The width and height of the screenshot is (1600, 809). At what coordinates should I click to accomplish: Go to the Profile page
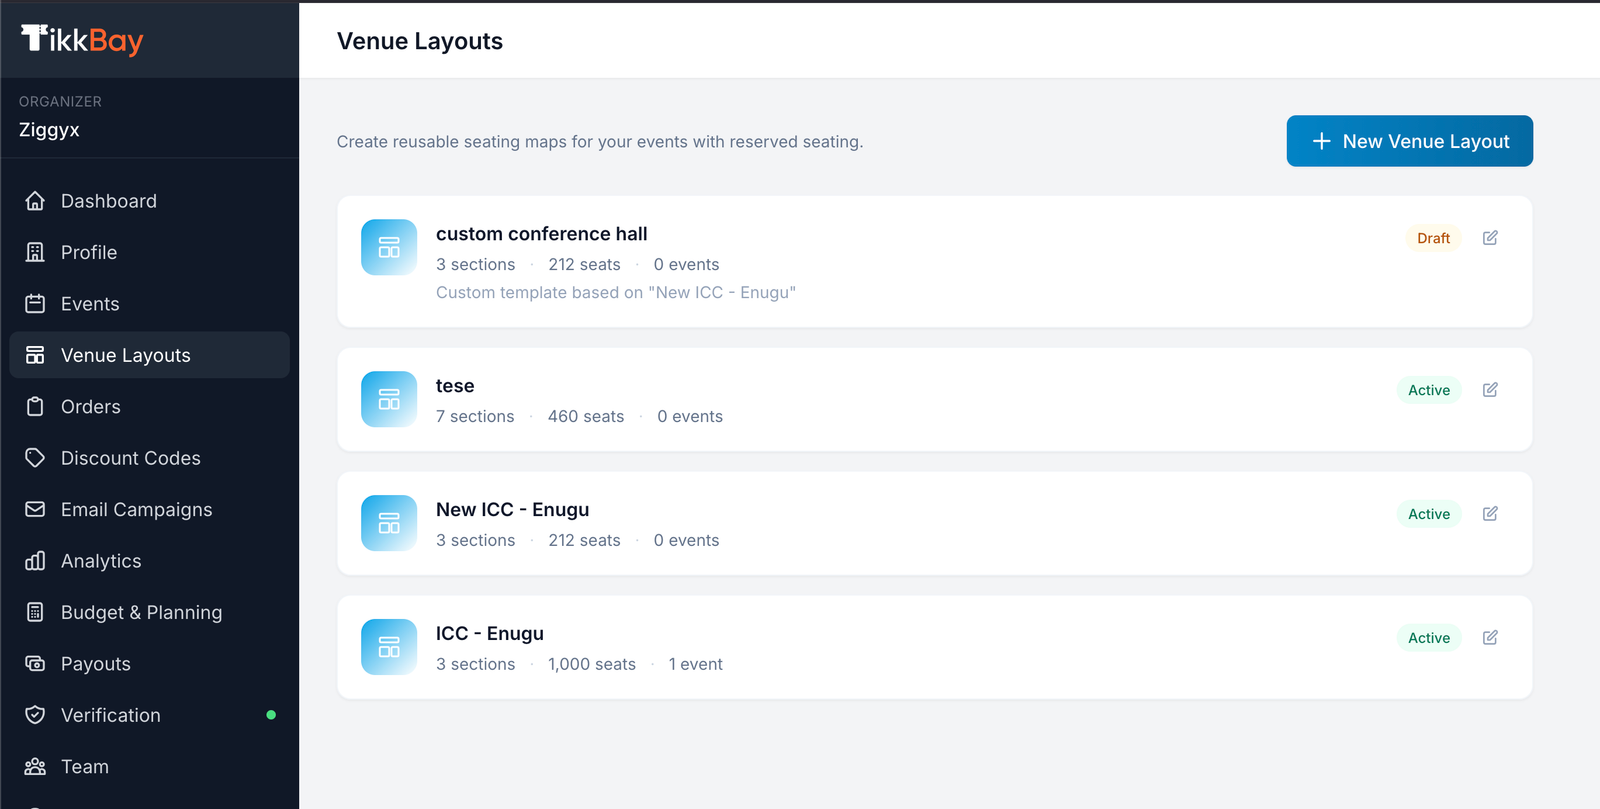[x=88, y=253]
